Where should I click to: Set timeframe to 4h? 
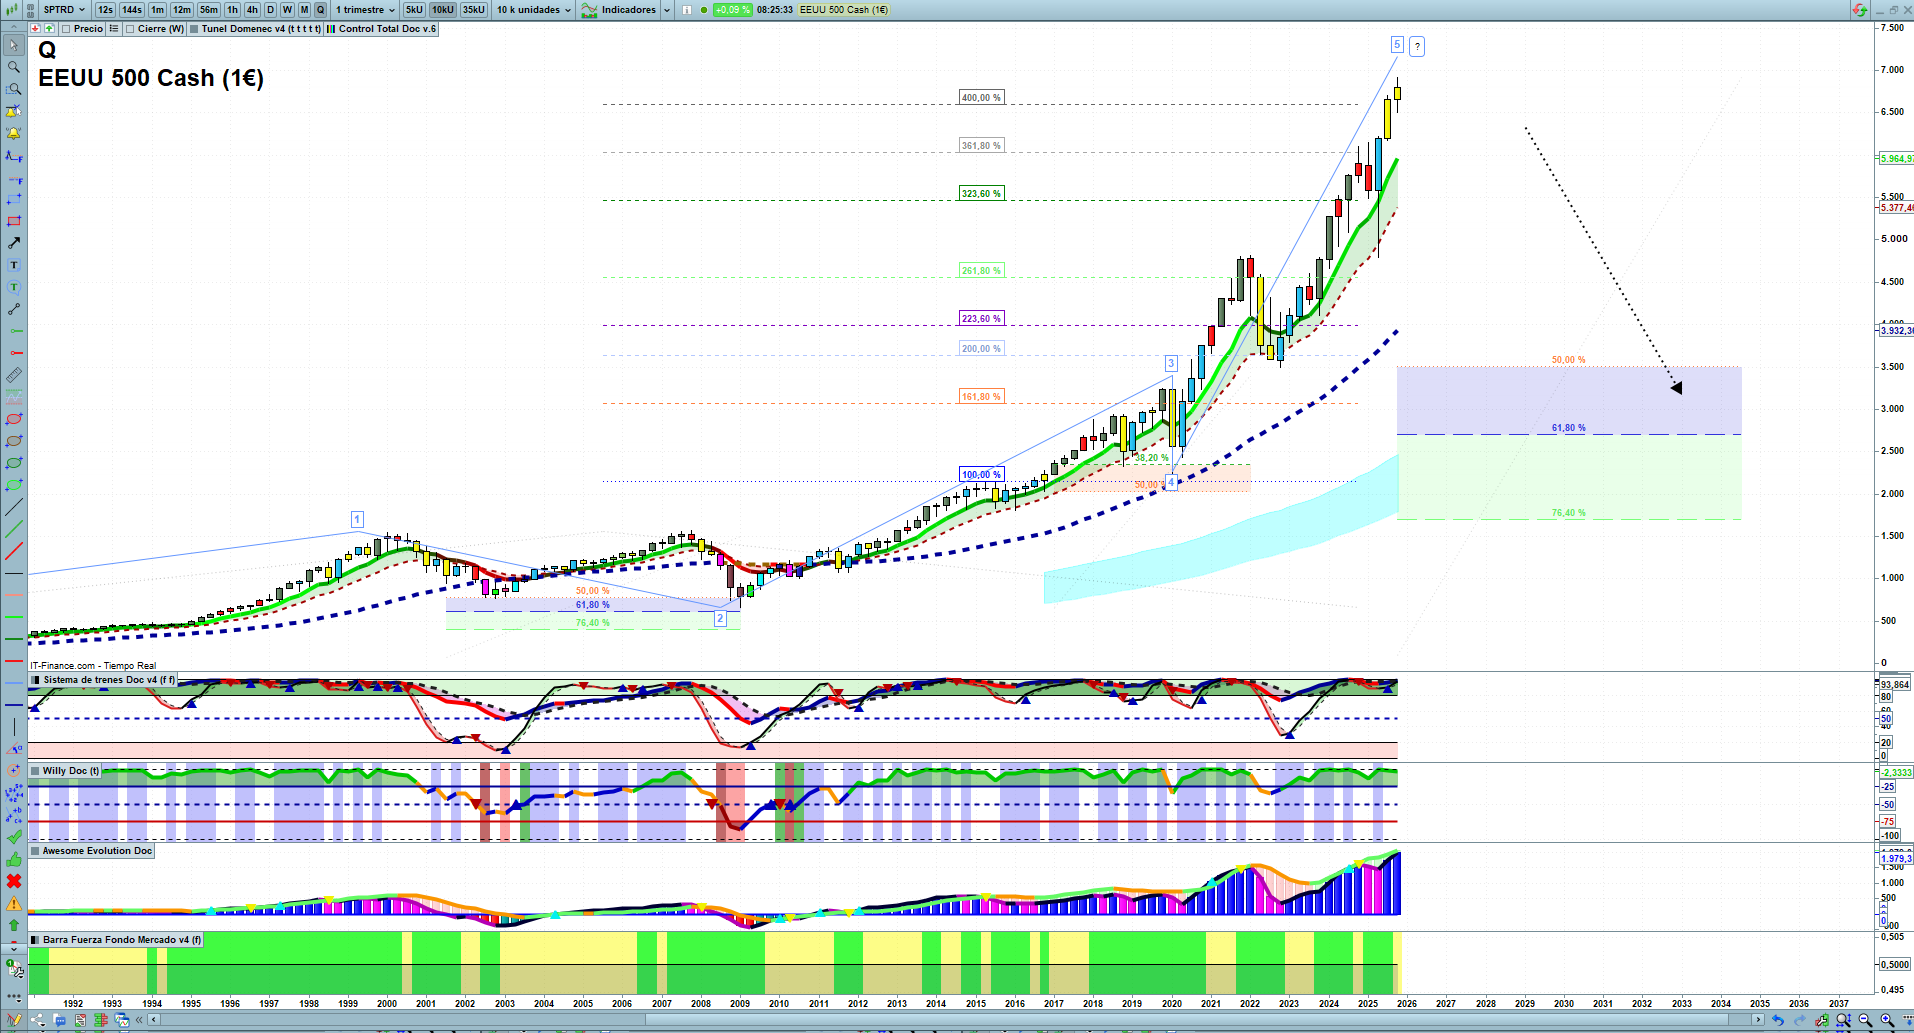tap(252, 10)
